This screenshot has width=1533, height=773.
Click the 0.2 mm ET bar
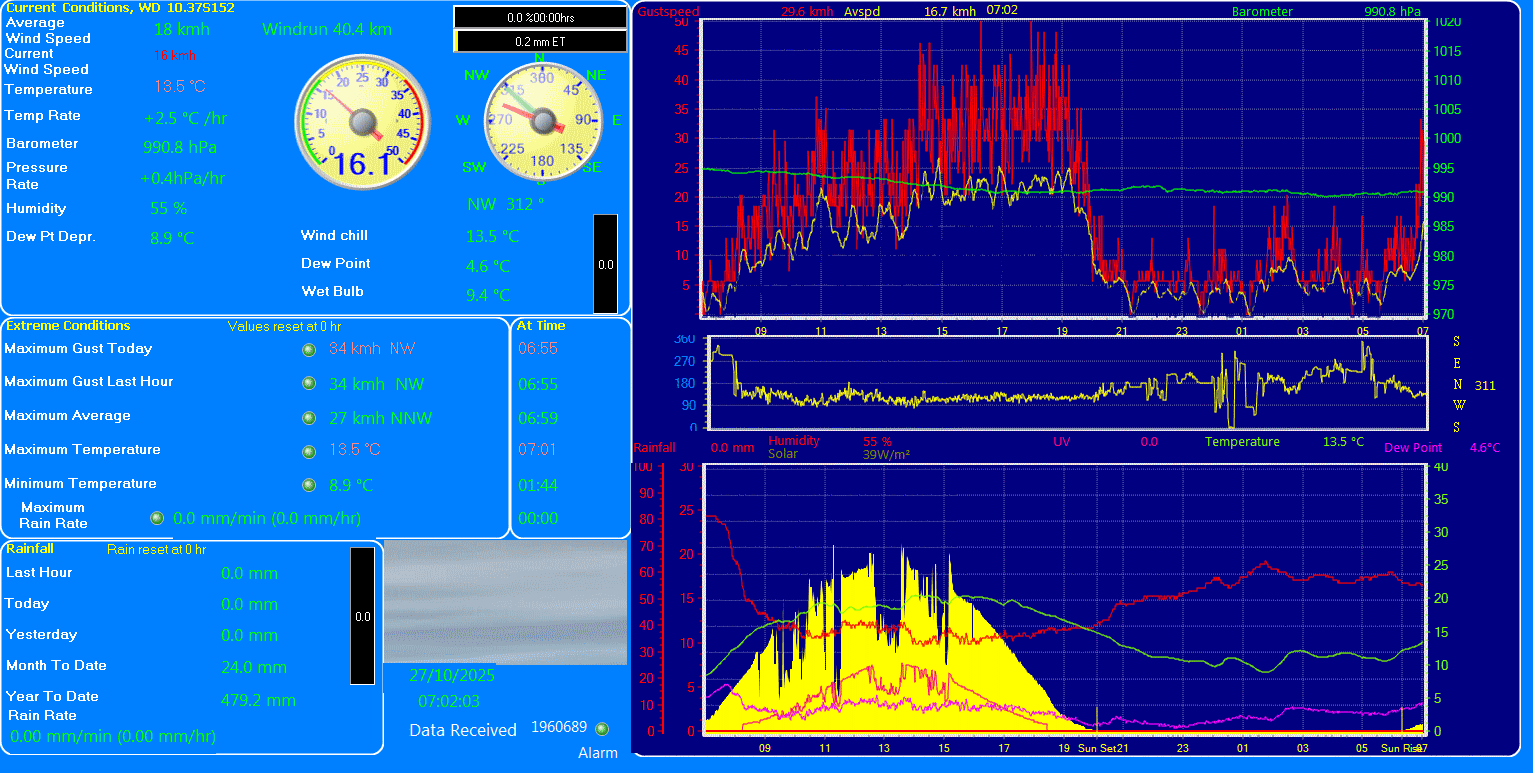tap(540, 42)
